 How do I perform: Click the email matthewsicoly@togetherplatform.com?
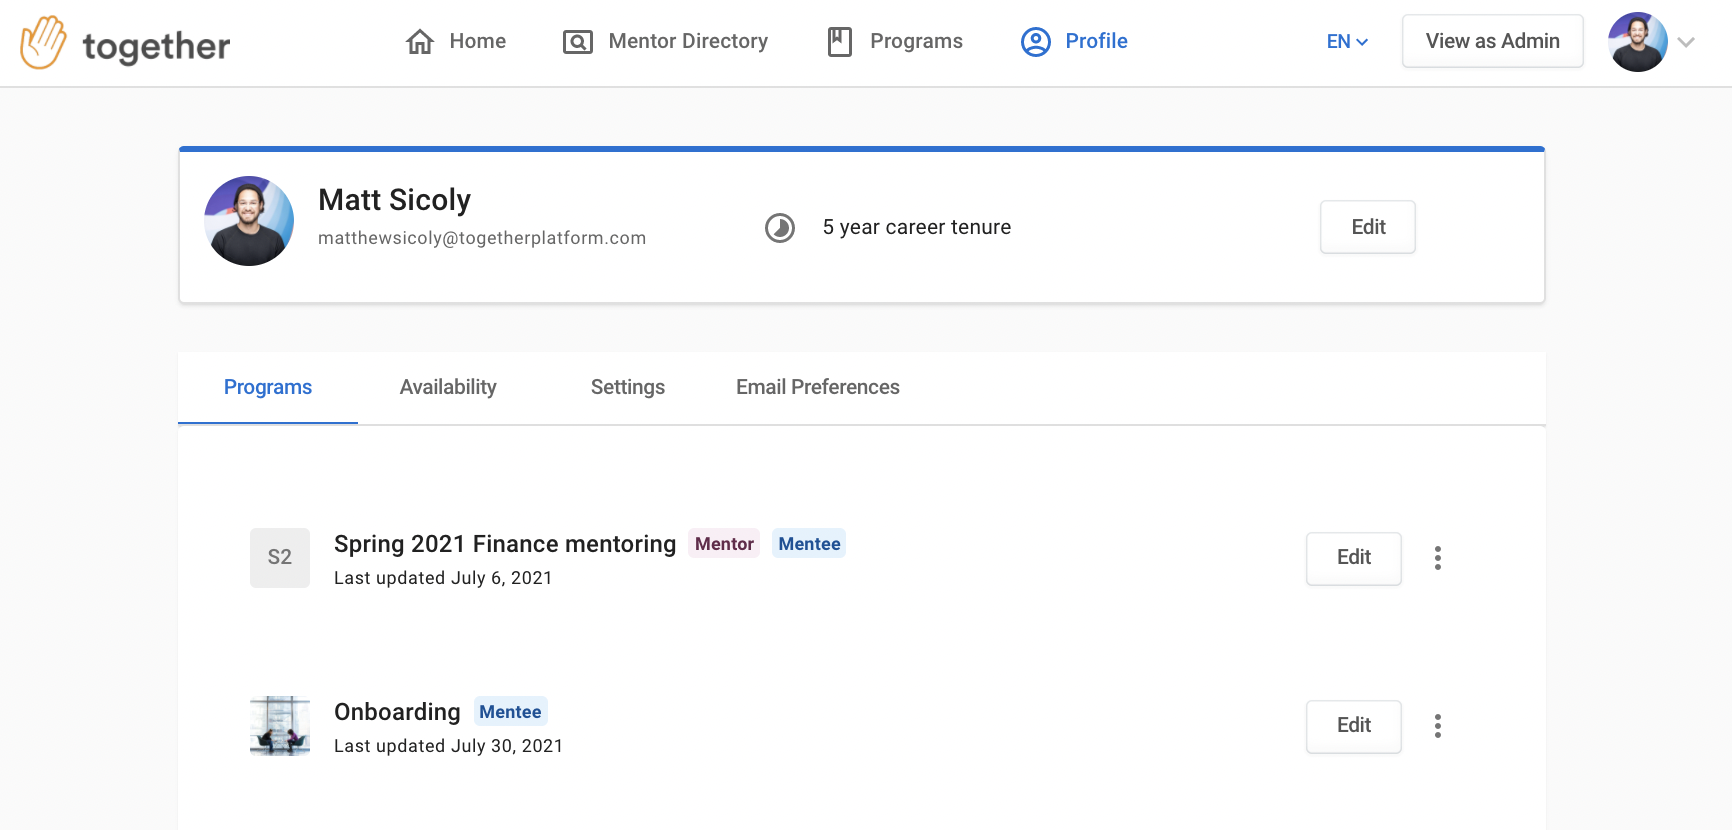point(482,238)
